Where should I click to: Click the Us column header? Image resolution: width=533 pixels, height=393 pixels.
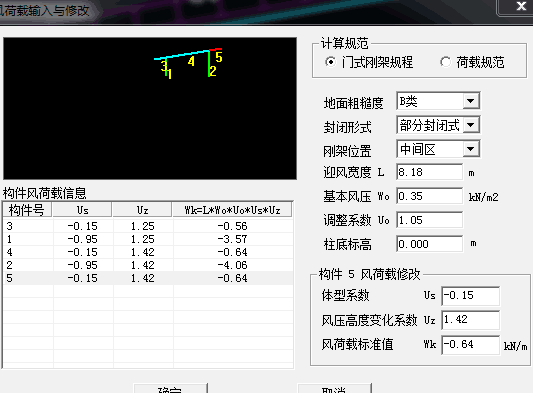point(82,210)
